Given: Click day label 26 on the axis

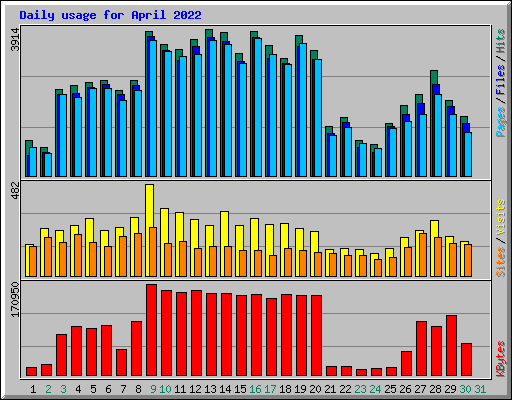Looking at the screenshot, I should (x=405, y=389).
